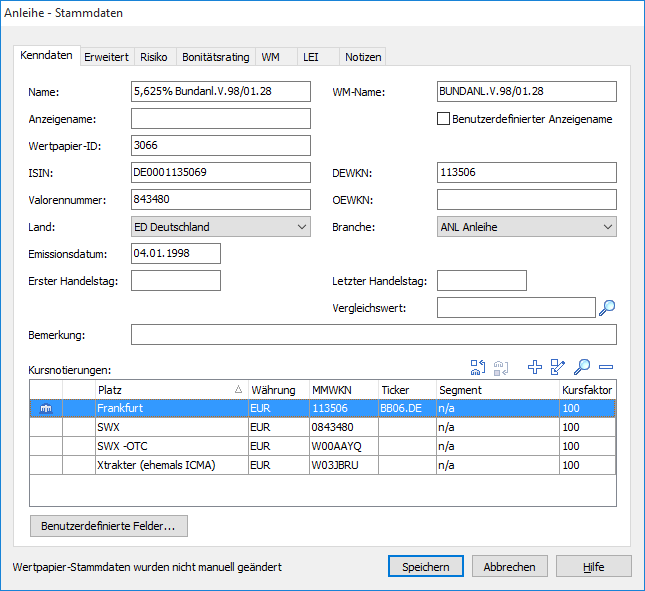Click the search icon beside Vergleichswert
Viewport: 645px width, 591px height.
607,308
